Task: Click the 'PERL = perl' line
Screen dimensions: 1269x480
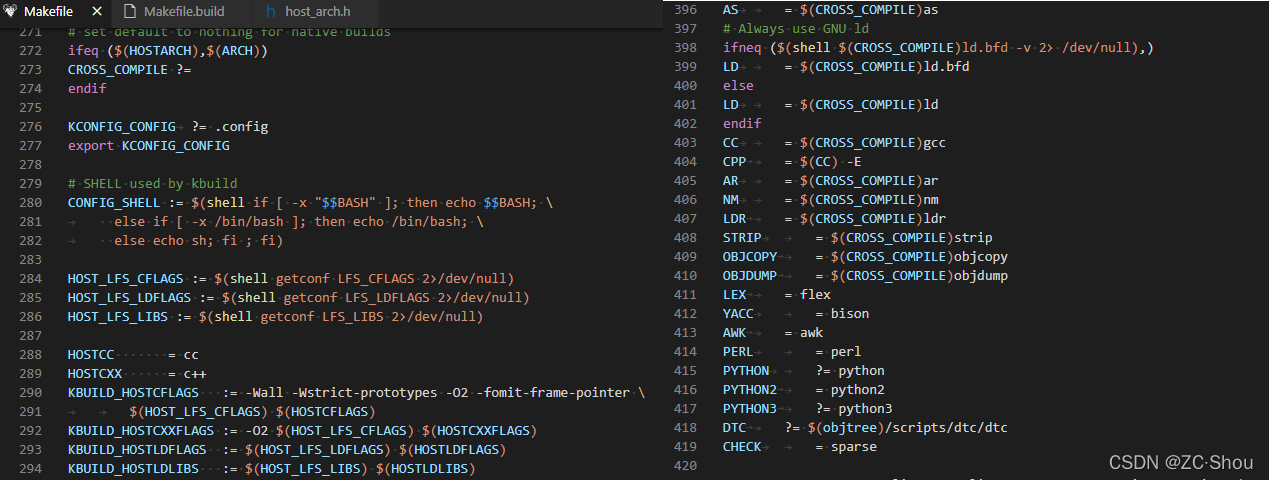Action: pos(792,351)
